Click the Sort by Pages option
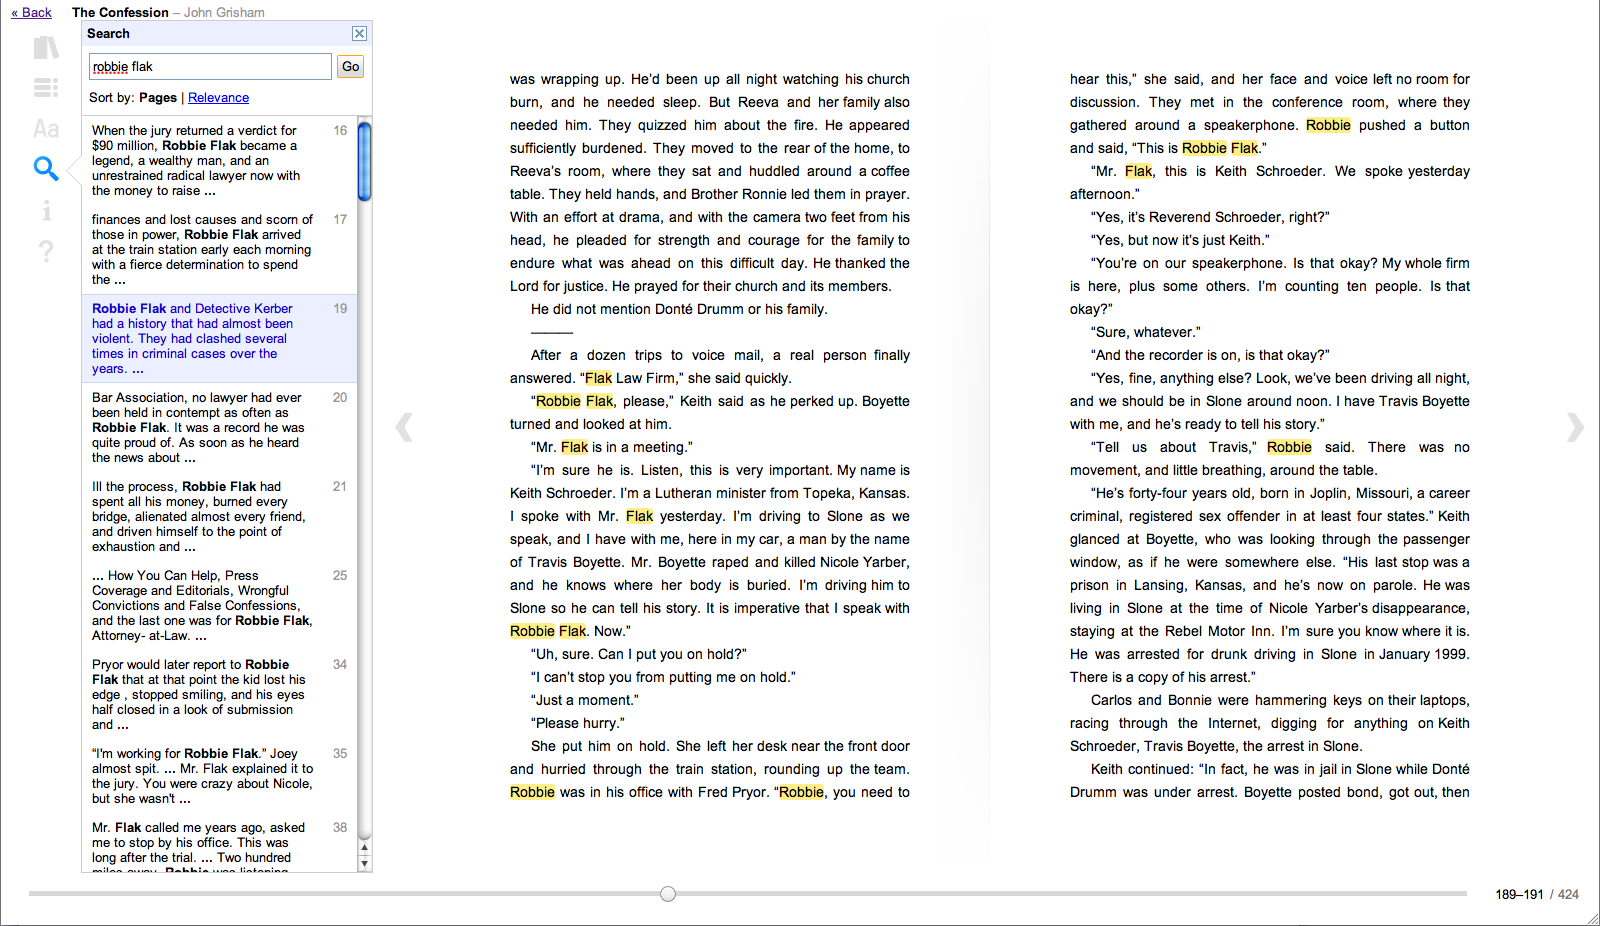 tap(158, 98)
